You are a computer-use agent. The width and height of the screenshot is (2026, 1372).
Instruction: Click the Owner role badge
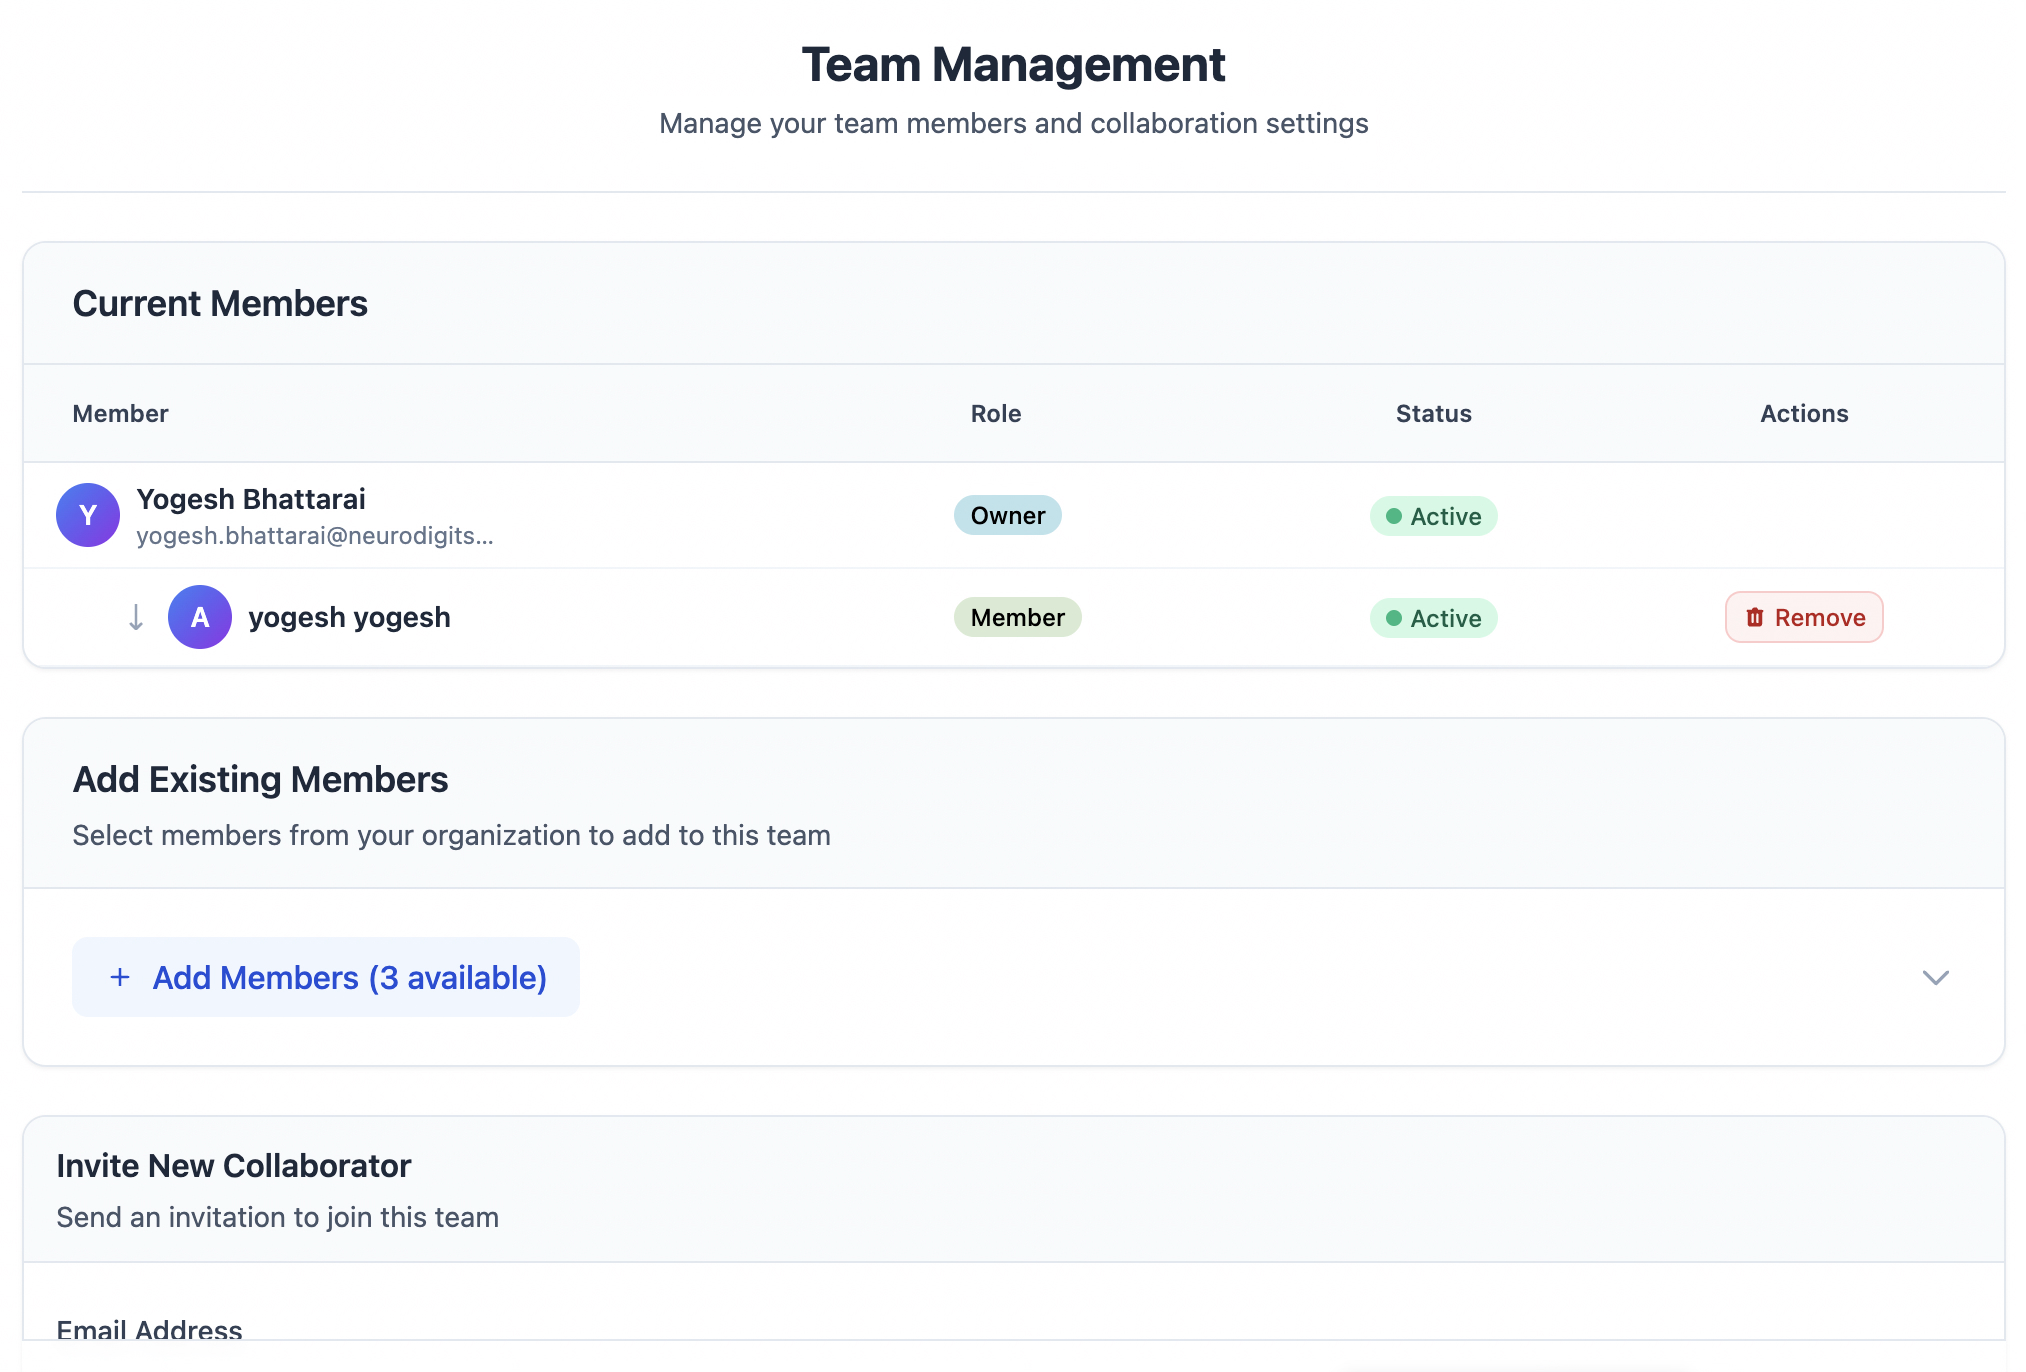(x=1007, y=515)
